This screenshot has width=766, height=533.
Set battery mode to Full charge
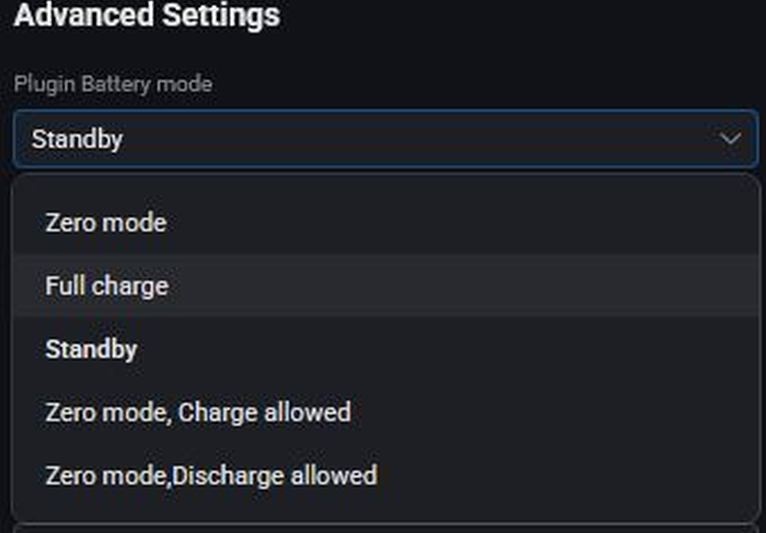(x=107, y=286)
